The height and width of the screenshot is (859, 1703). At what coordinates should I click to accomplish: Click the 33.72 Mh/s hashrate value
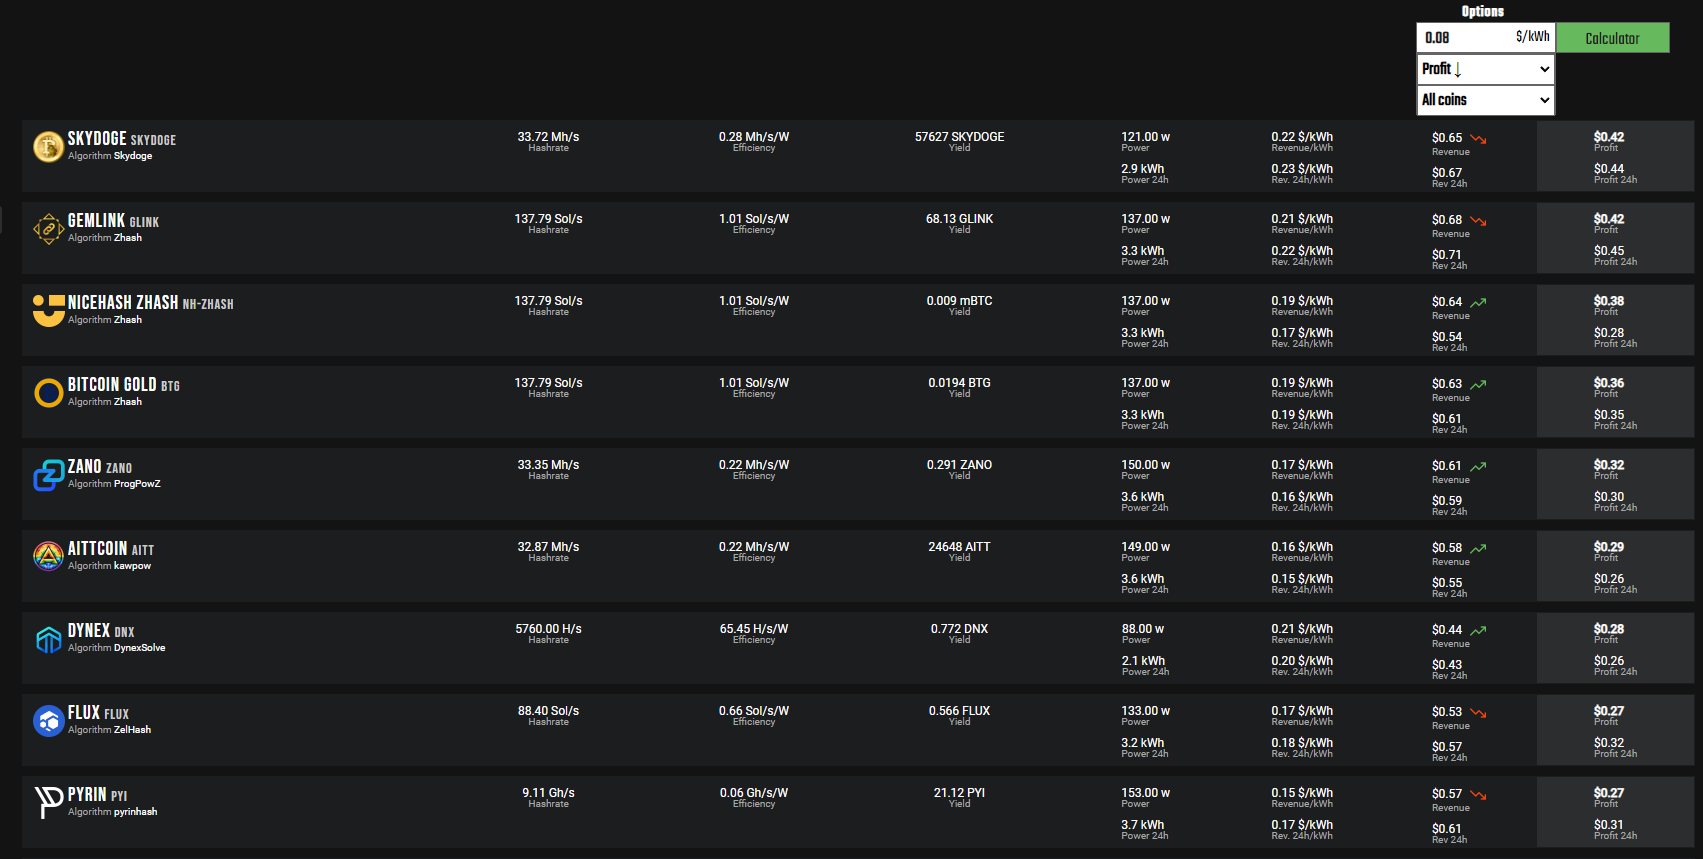click(x=548, y=137)
